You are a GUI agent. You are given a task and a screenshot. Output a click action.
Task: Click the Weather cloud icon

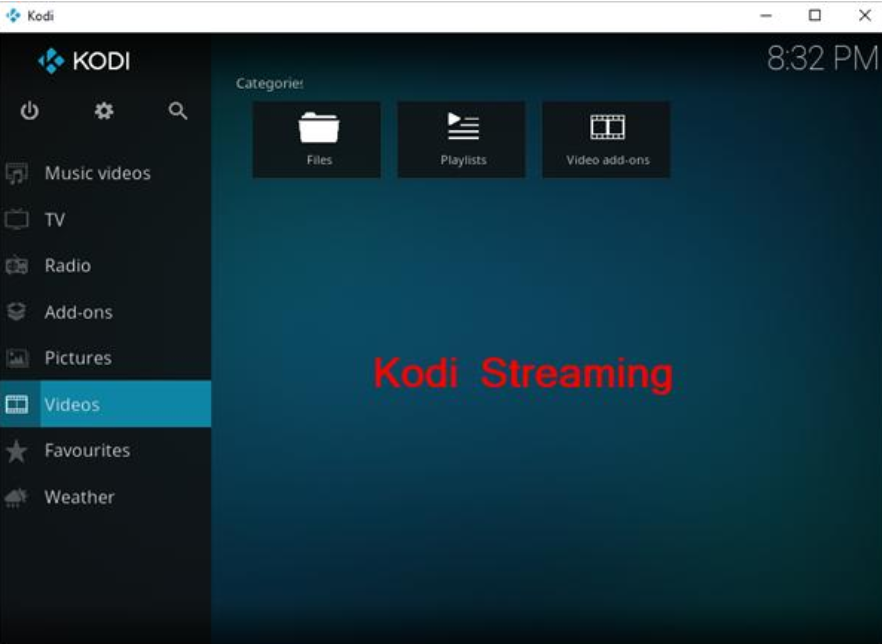tap(17, 497)
